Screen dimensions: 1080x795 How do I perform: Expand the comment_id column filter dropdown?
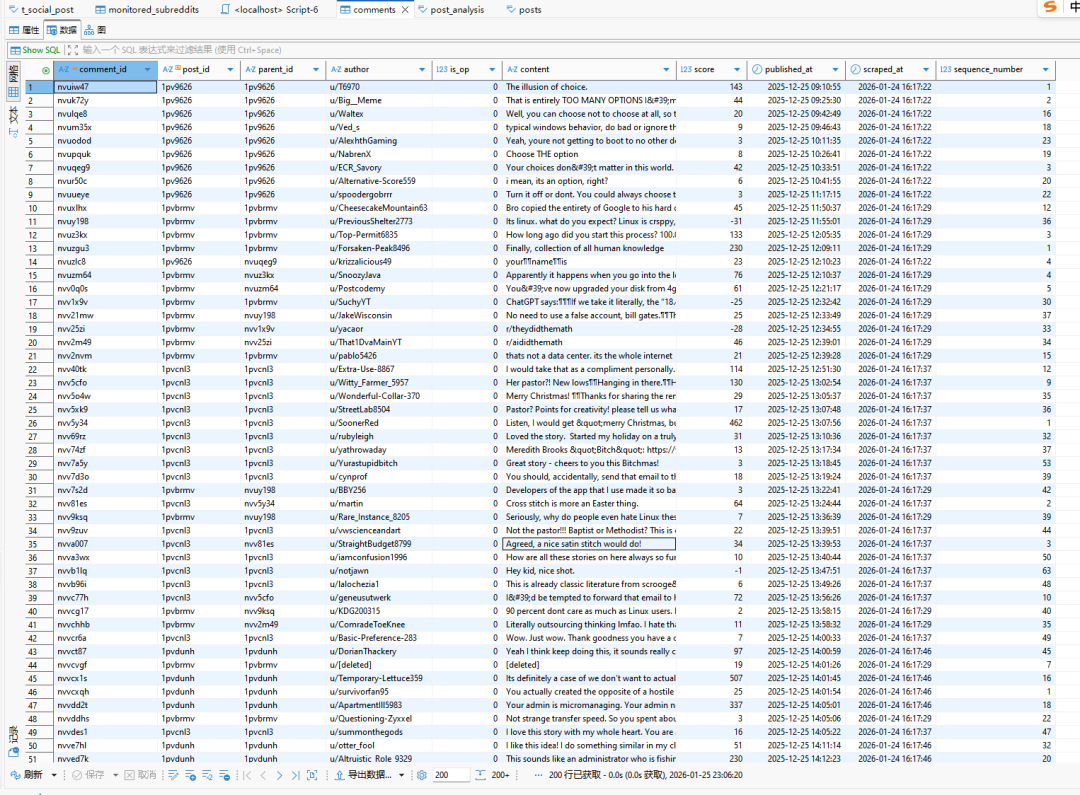tap(149, 70)
